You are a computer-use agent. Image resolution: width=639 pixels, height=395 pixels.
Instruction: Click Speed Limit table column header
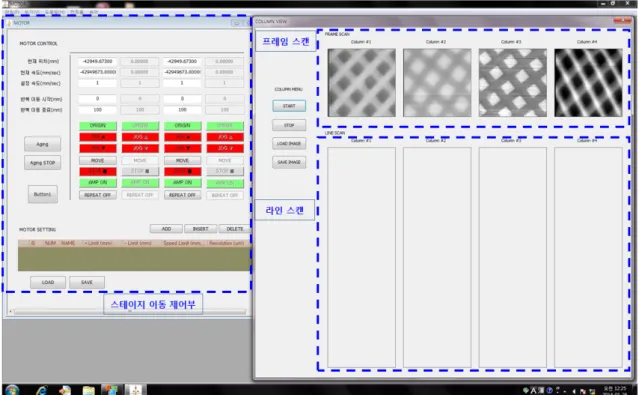pos(183,243)
